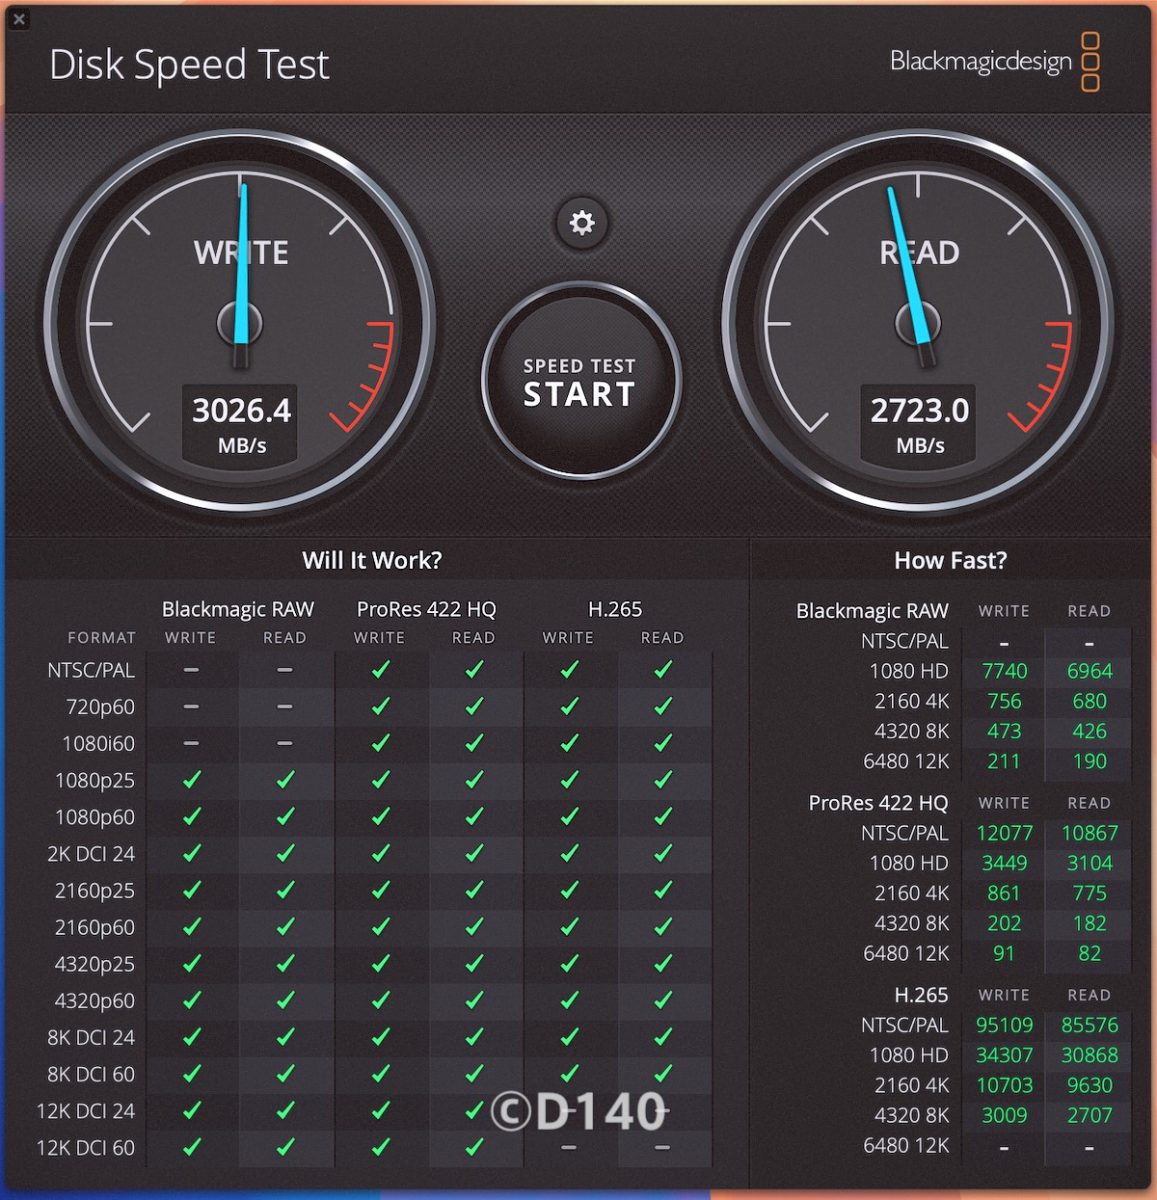
Task: Click the Blackmagicdesign orange squares logo
Action: [1090, 62]
